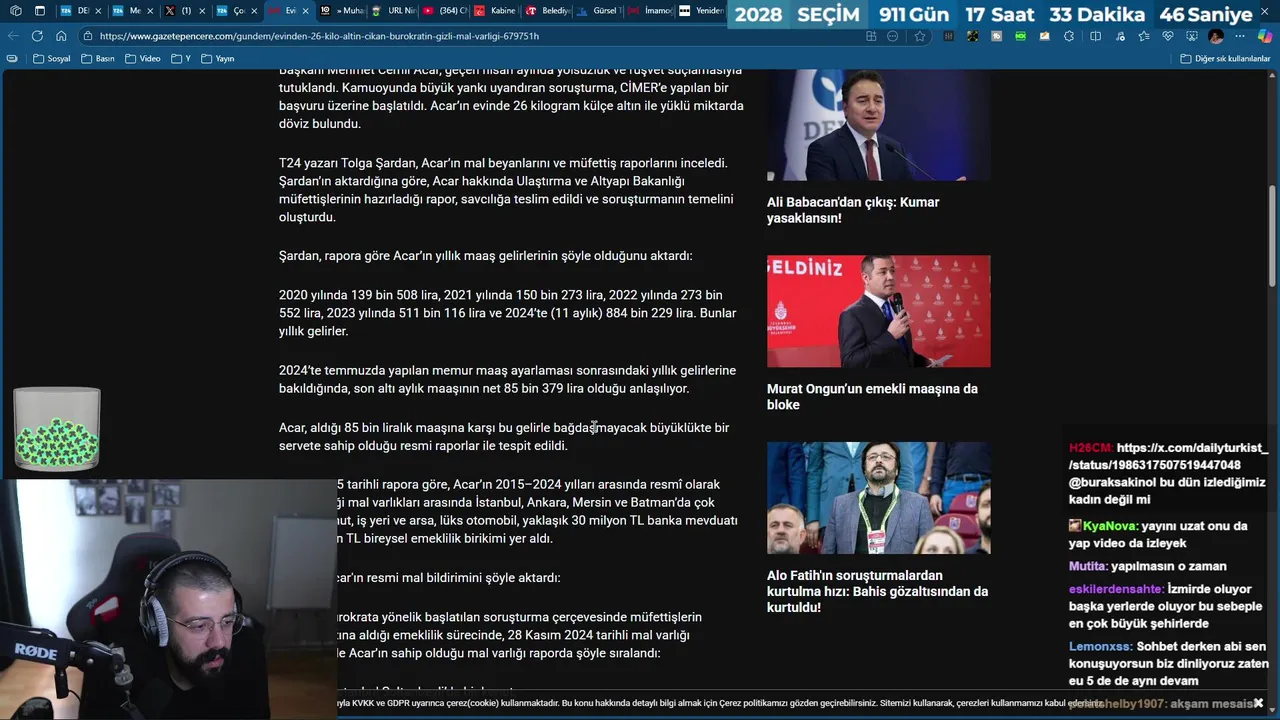Viewport: 1280px width, 720px height.
Task: Open dailyturkist link in chat
Action: 1168,456
